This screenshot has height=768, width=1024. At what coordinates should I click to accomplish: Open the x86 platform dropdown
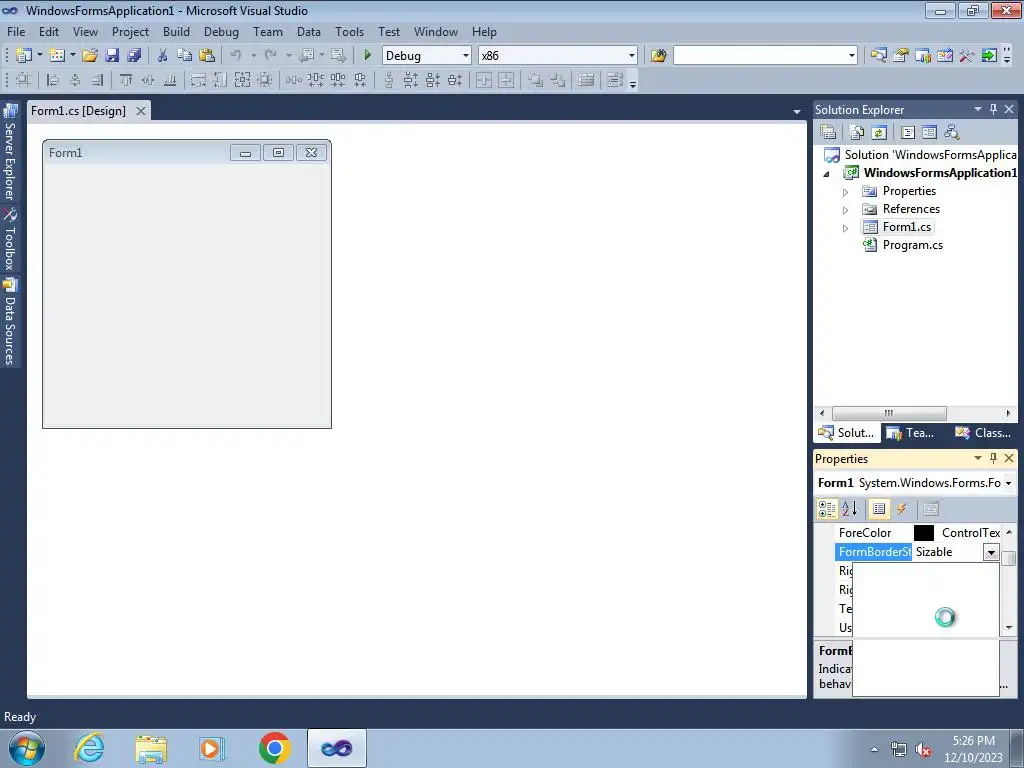point(632,56)
